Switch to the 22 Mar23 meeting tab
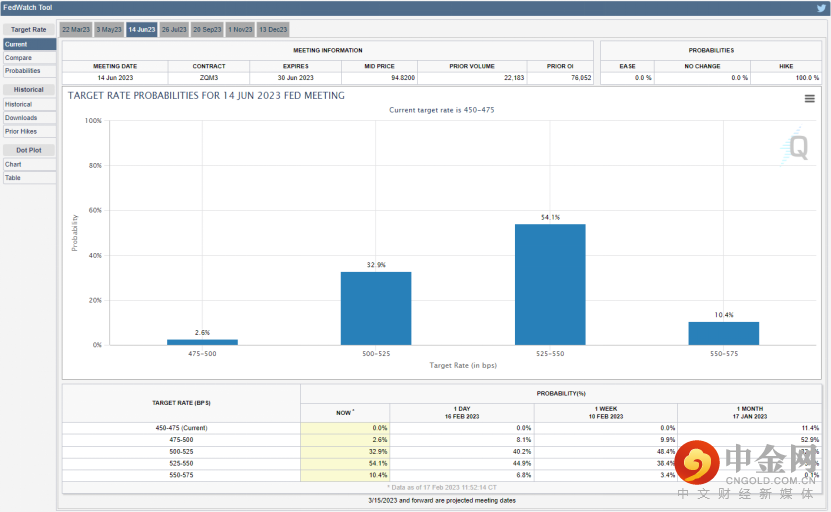 tap(76, 30)
